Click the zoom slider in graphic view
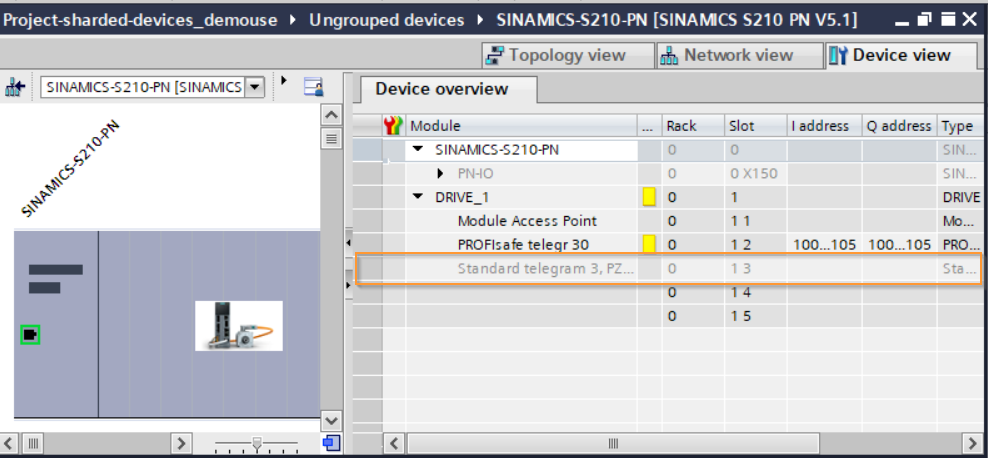The height and width of the screenshot is (458, 988). tap(256, 443)
